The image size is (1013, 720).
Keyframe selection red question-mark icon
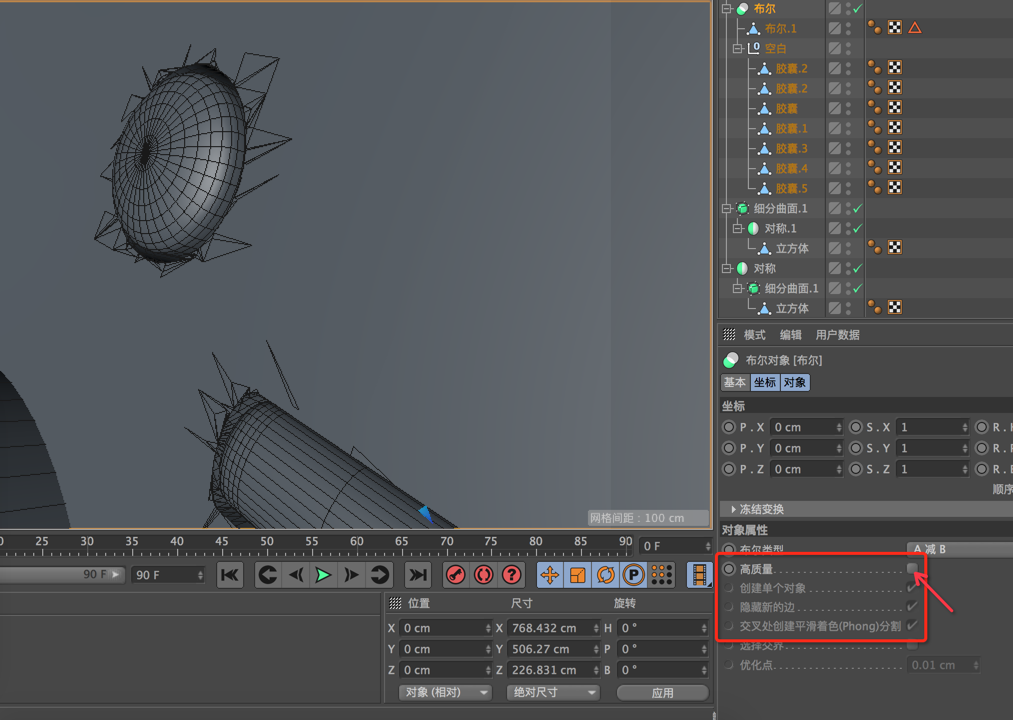tap(512, 575)
